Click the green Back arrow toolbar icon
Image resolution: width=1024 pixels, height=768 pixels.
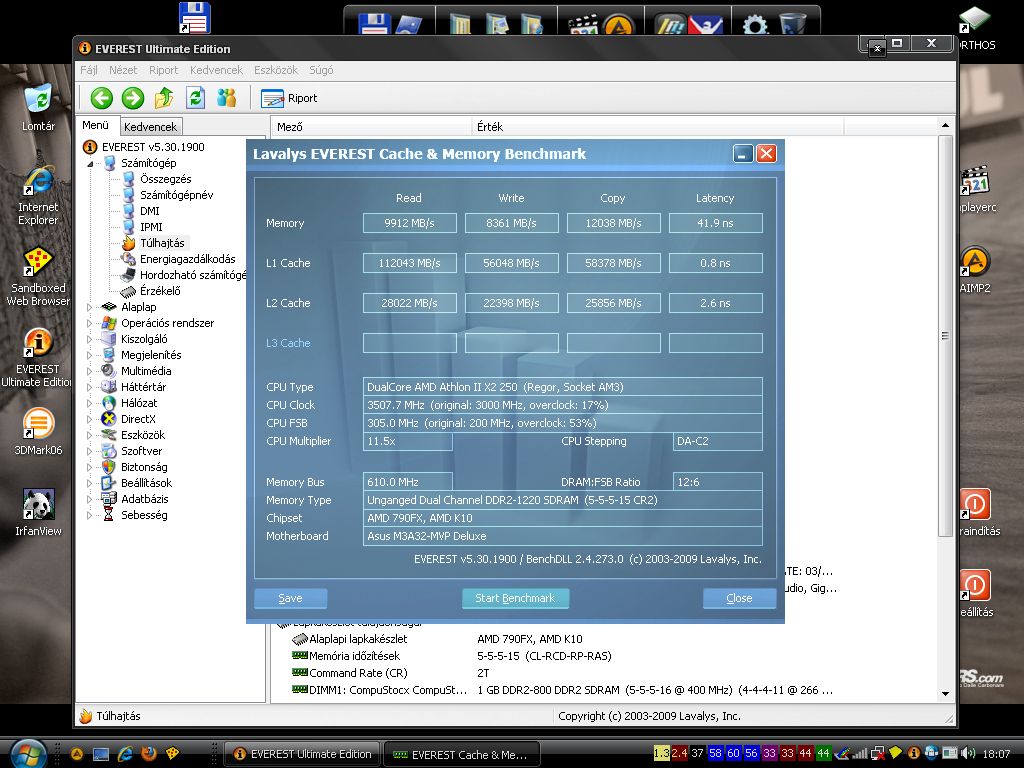click(101, 98)
